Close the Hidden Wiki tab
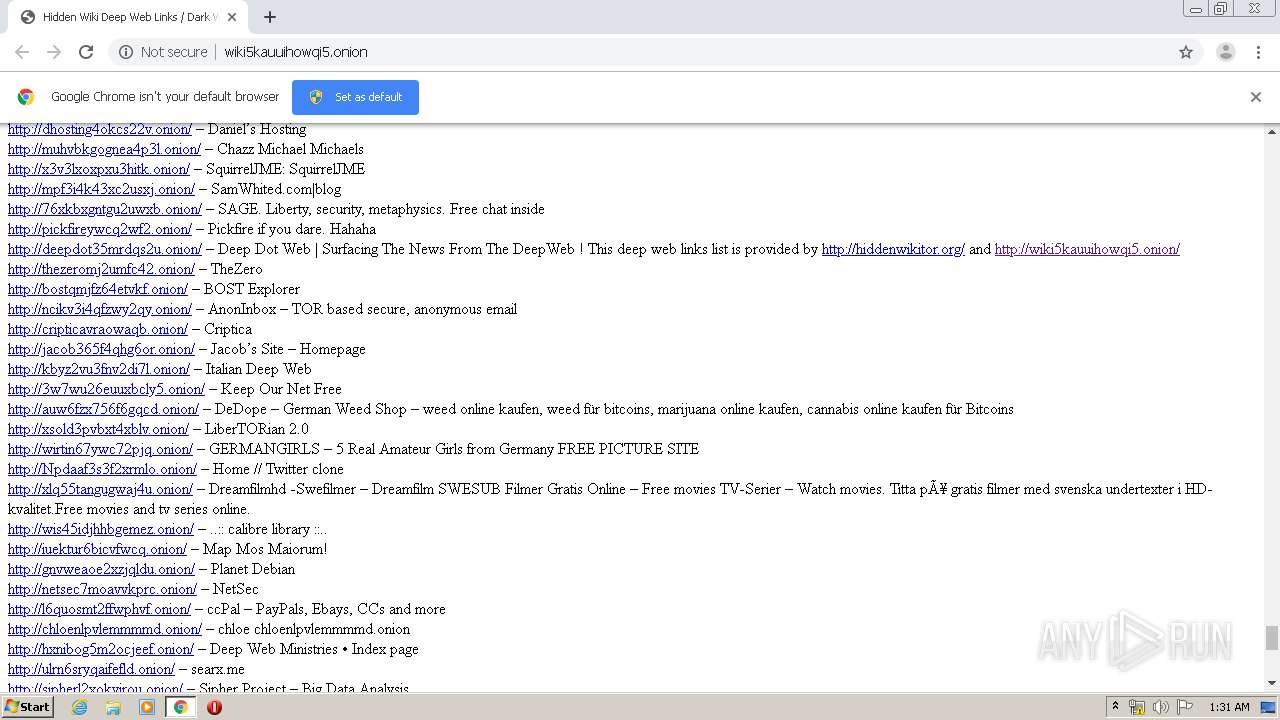1280x720 pixels. click(232, 17)
